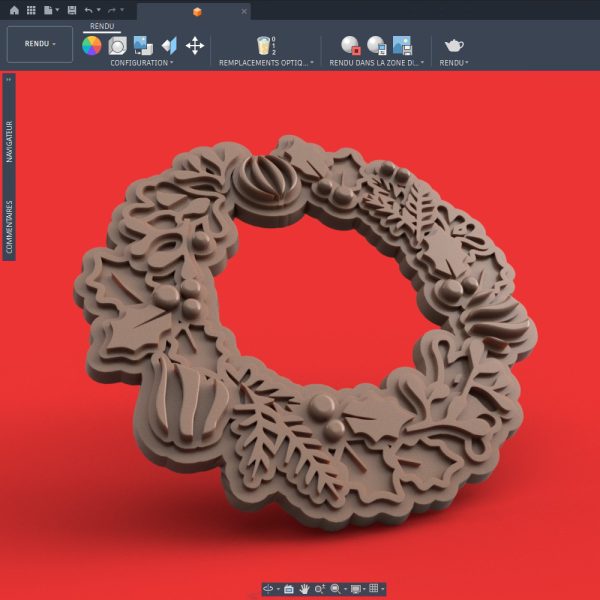This screenshot has height=600, width=600.
Task: Expand the REMPLACEMENTS OPTIQ... menu
Action: 266,63
